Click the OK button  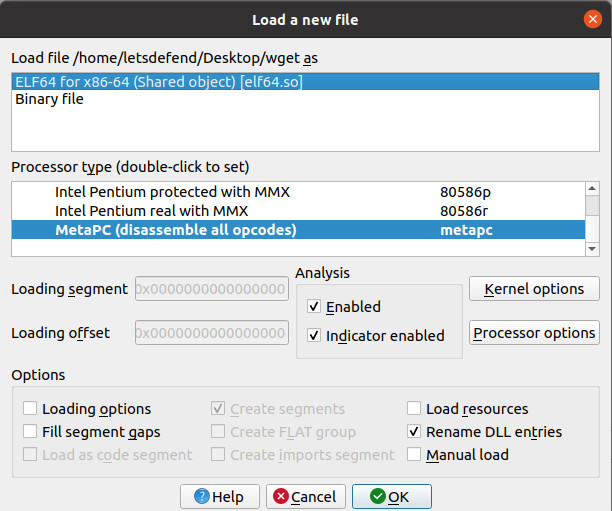point(391,497)
